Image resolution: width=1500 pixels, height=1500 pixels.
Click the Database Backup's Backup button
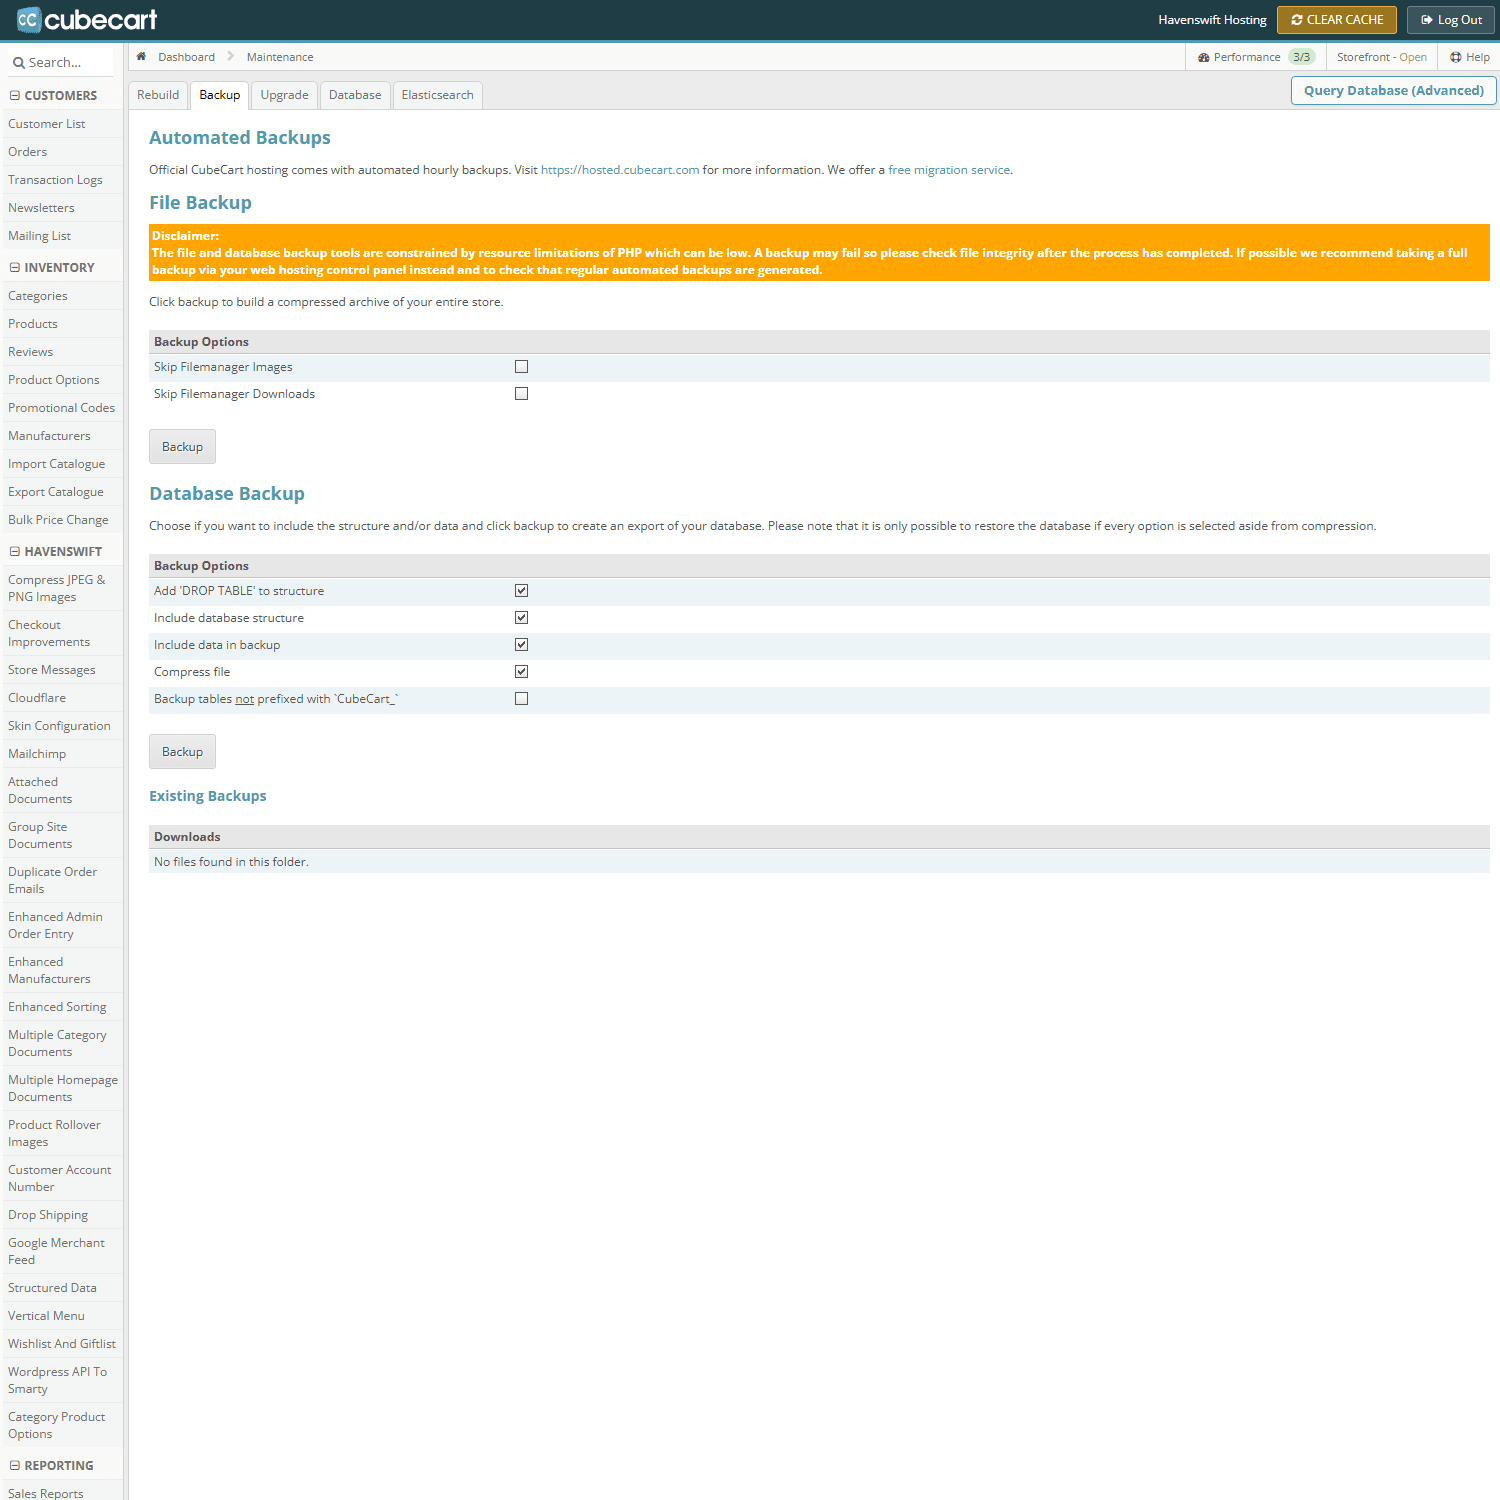tap(182, 752)
